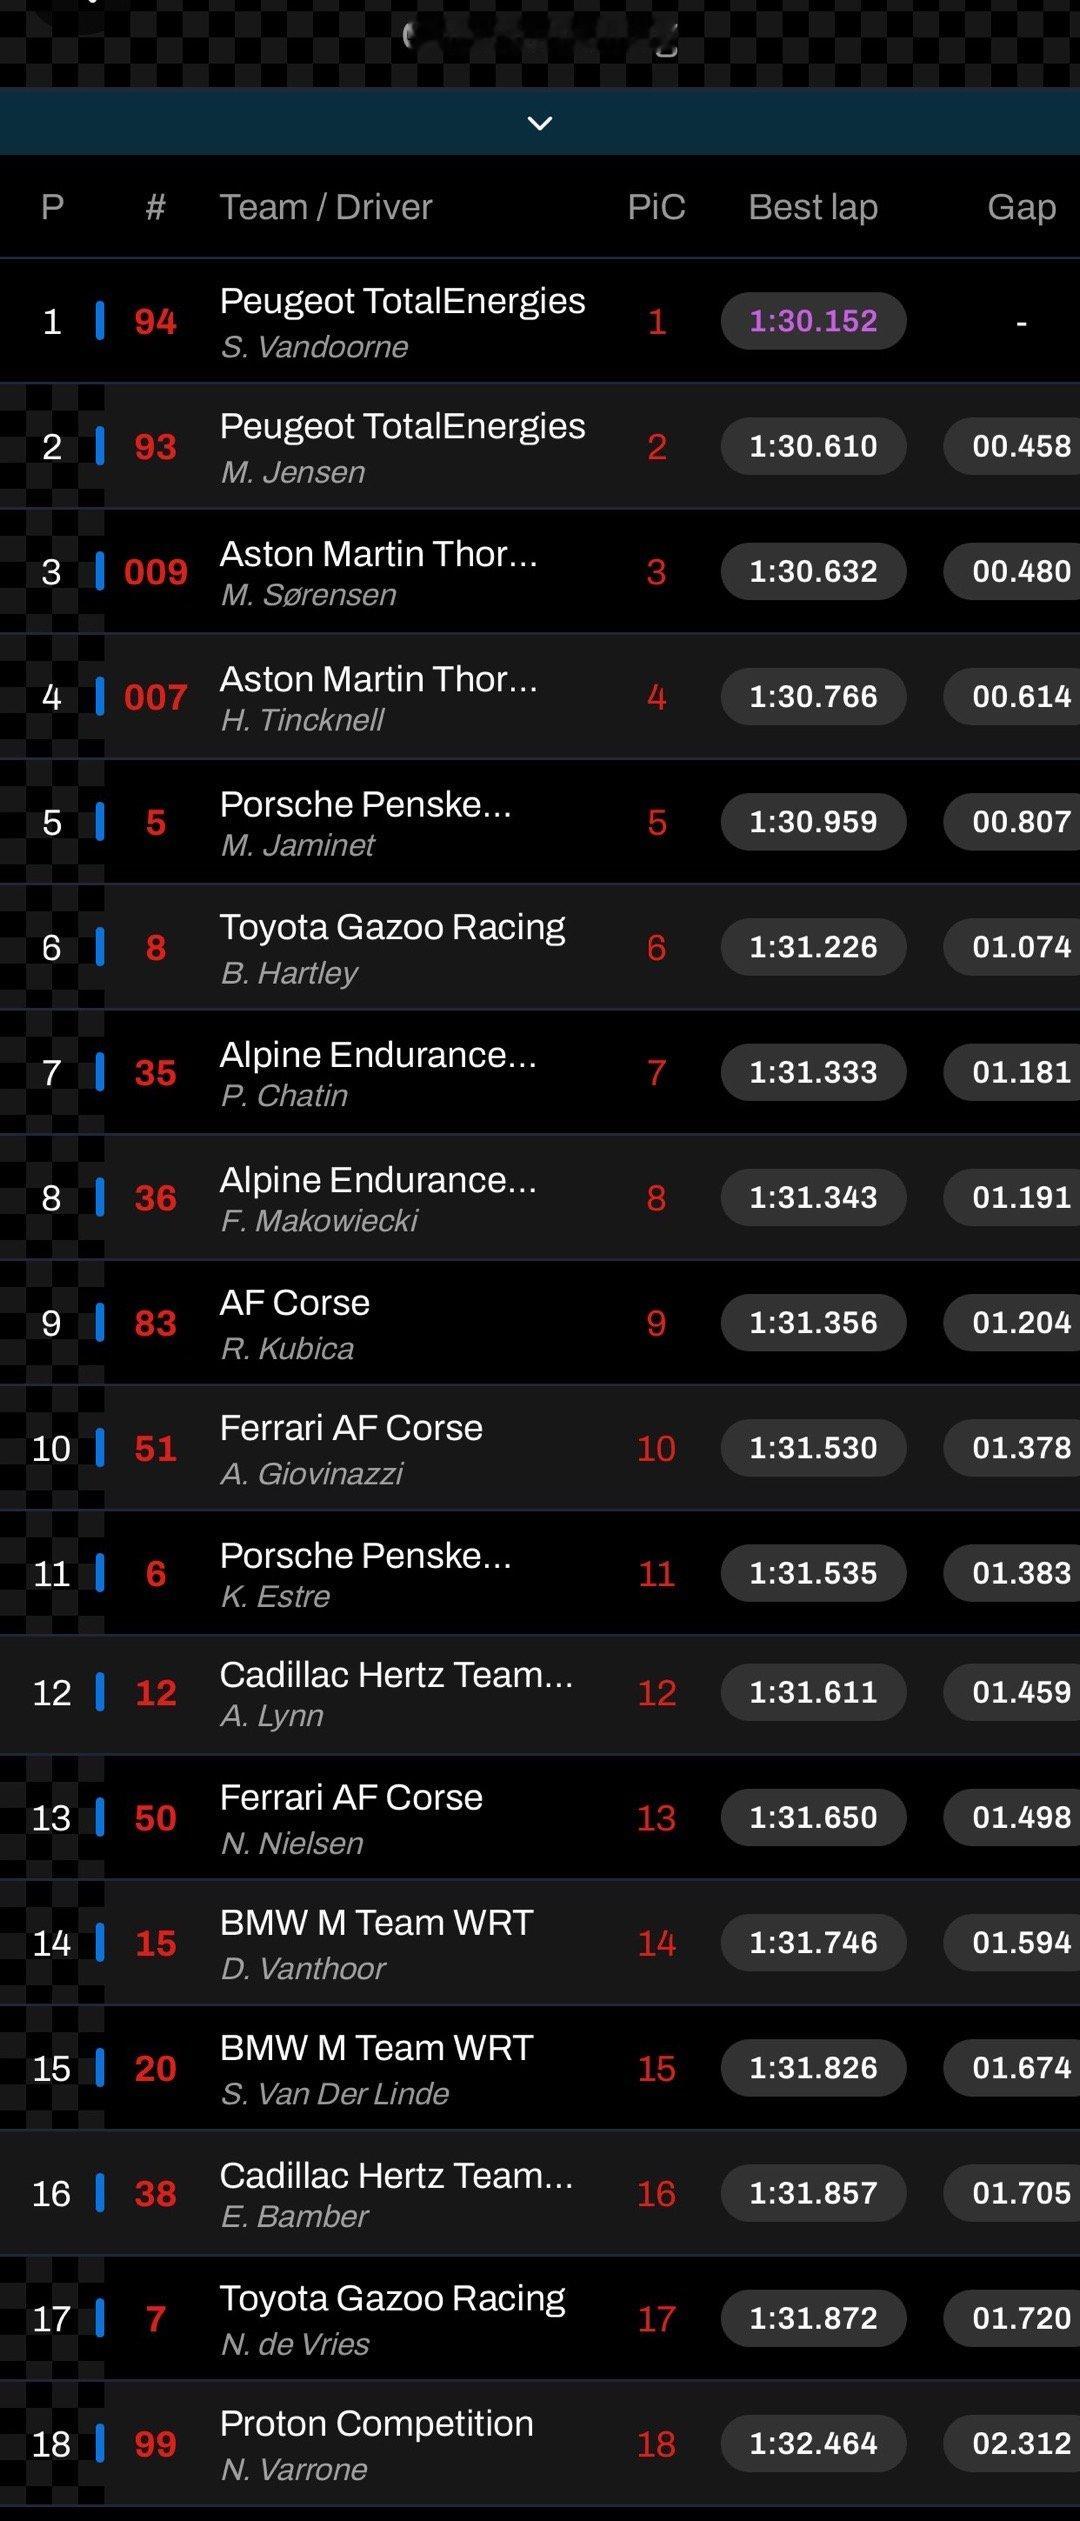Click the 1:30.959 lap time for Jaminet

tap(813, 822)
